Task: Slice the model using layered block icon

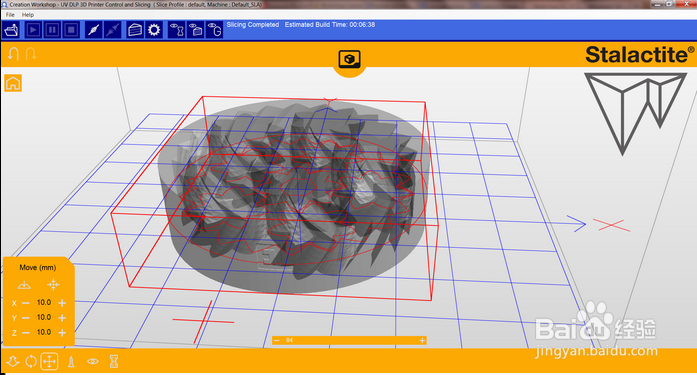Action: (x=135, y=30)
